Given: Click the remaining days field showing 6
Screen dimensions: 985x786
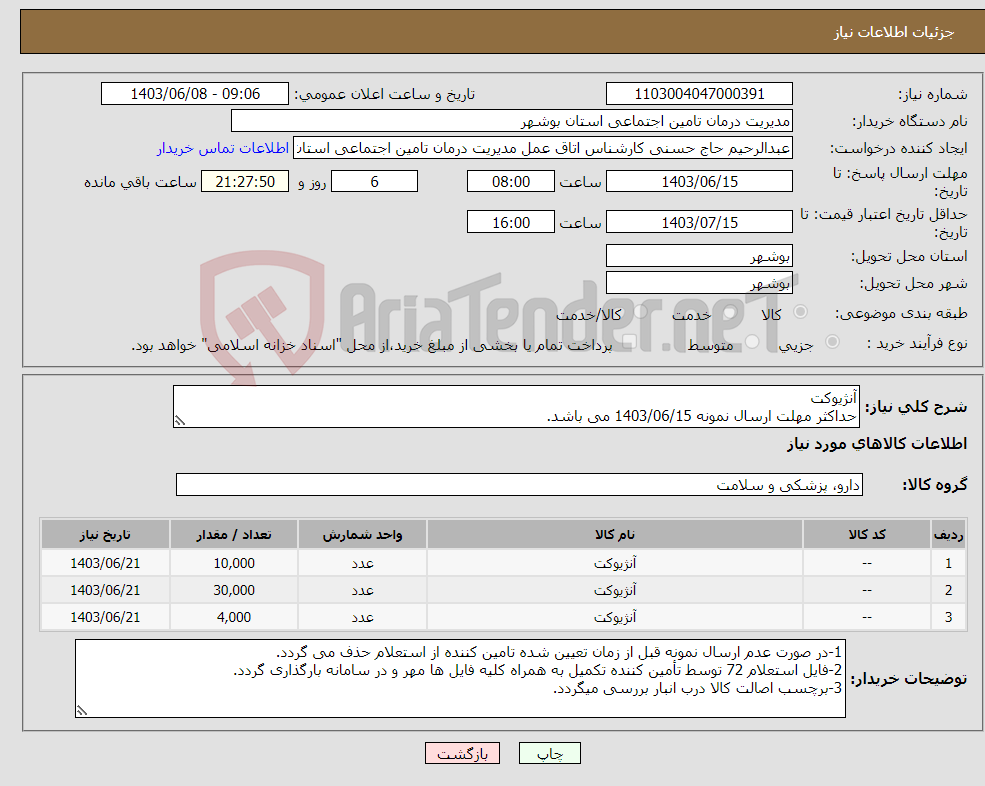Looking at the screenshot, I should tap(374, 182).
